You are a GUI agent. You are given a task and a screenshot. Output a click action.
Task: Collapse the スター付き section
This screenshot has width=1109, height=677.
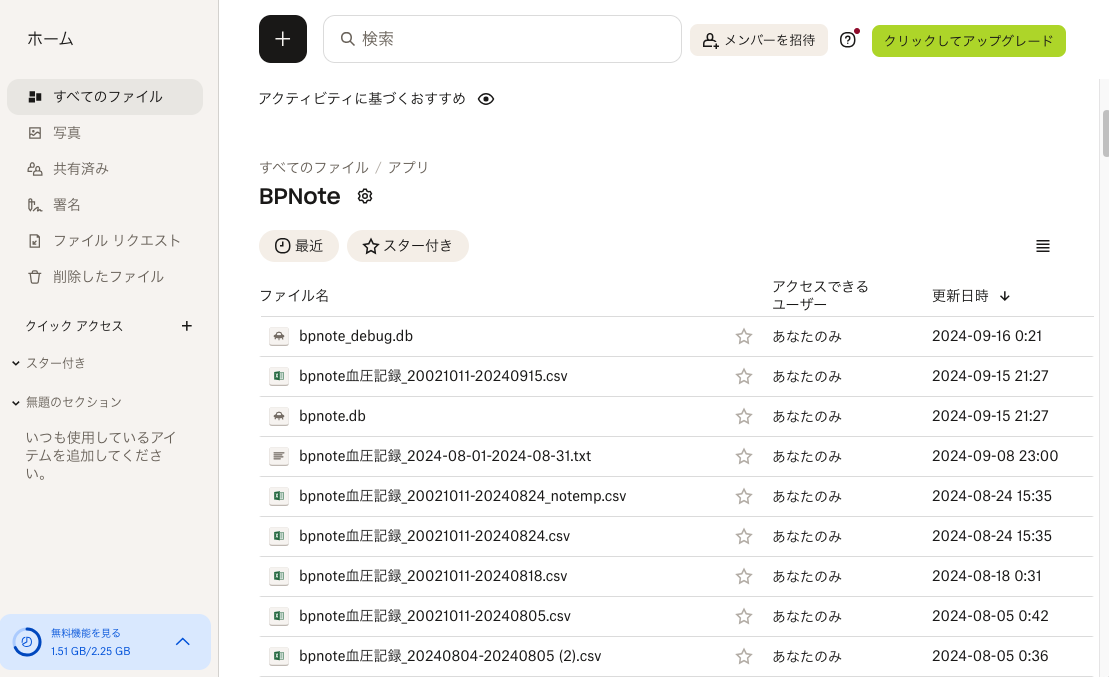pos(14,364)
